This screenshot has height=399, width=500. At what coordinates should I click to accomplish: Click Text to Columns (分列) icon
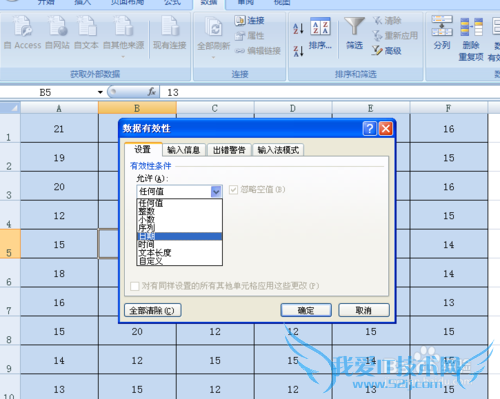tap(442, 32)
